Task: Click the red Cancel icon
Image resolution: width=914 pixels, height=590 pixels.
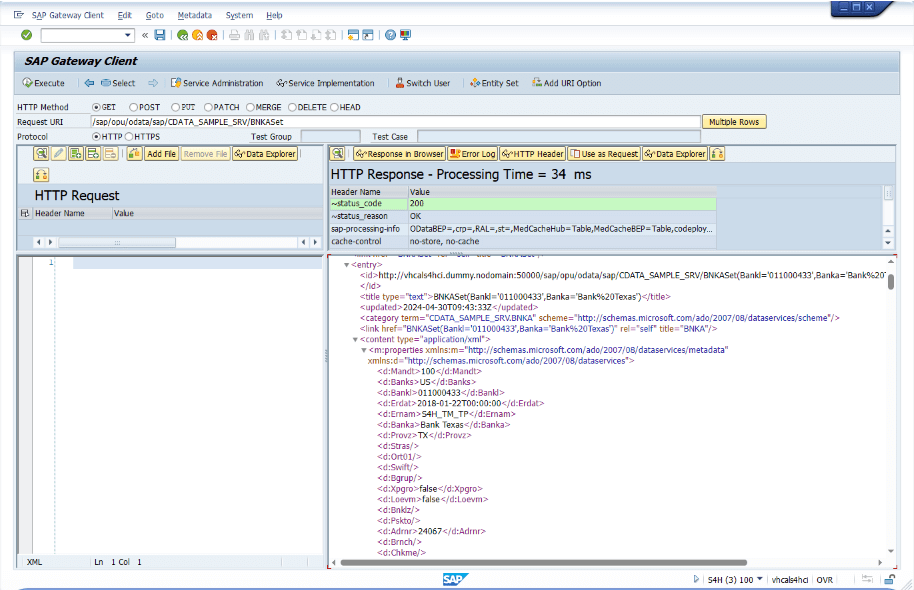Action: coord(212,35)
